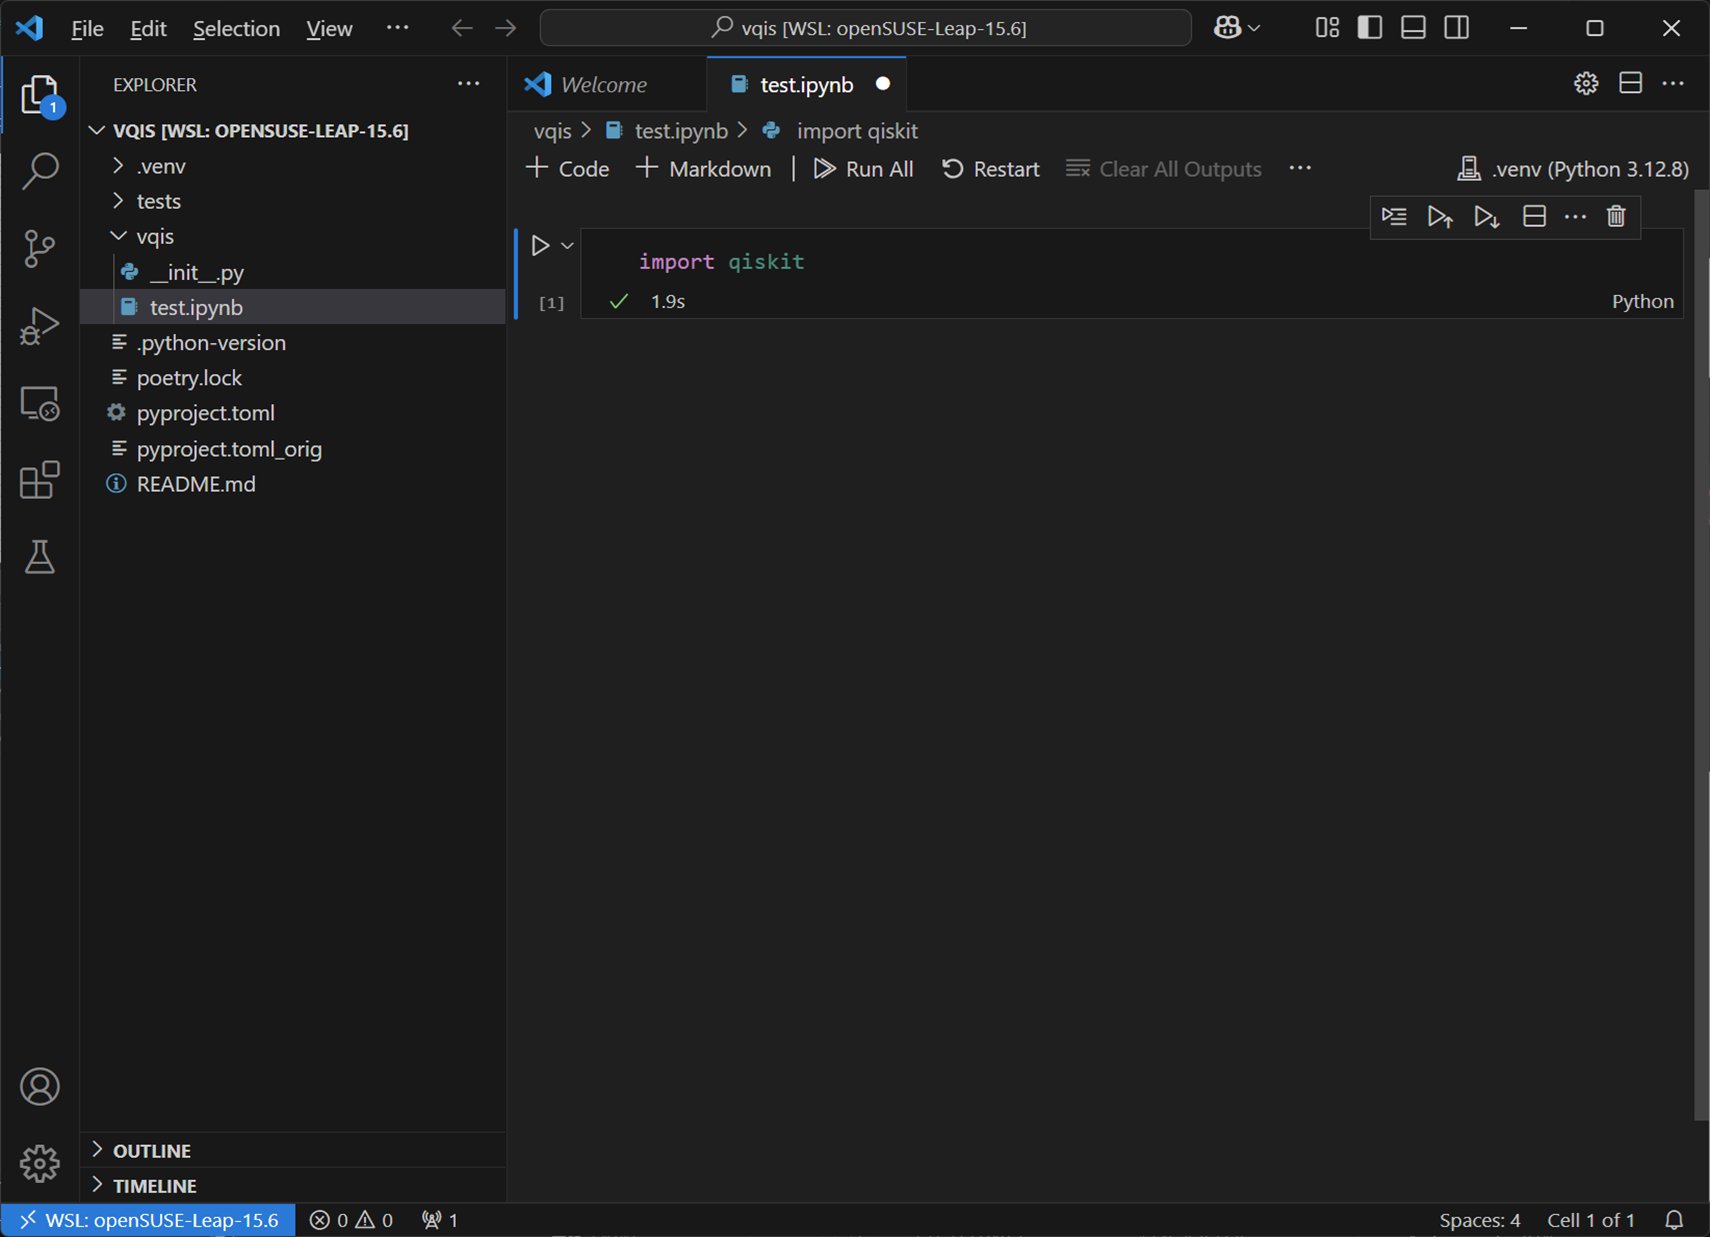Open the command center search box
The height and width of the screenshot is (1237, 1710).
pyautogui.click(x=865, y=28)
